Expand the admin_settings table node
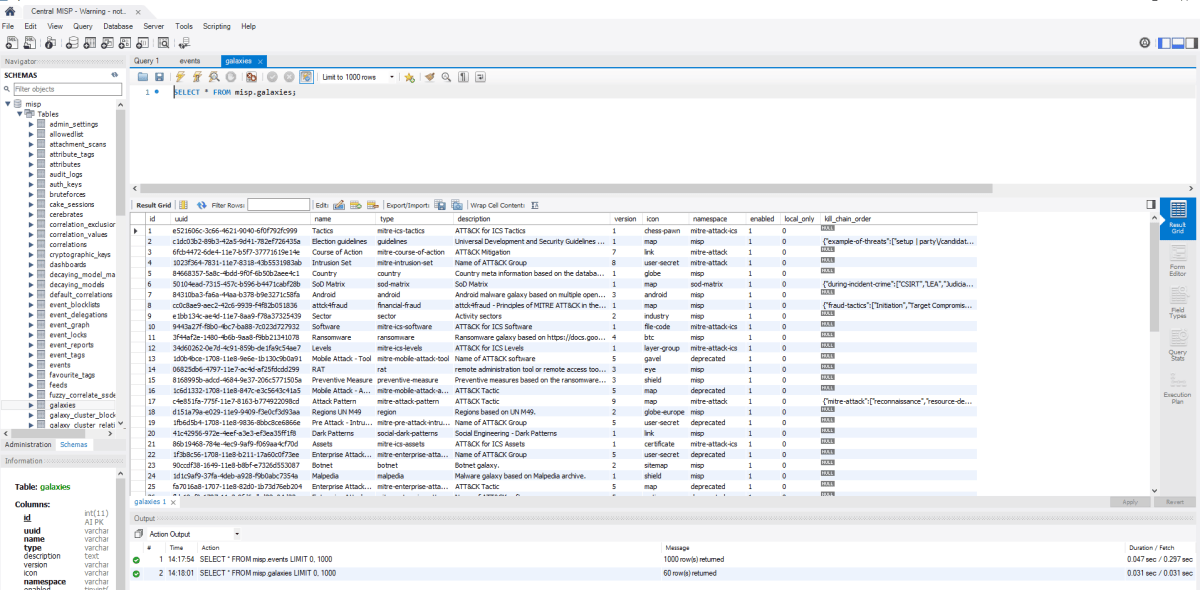Image resolution: width=1200 pixels, height=590 pixels. pyautogui.click(x=31, y=124)
